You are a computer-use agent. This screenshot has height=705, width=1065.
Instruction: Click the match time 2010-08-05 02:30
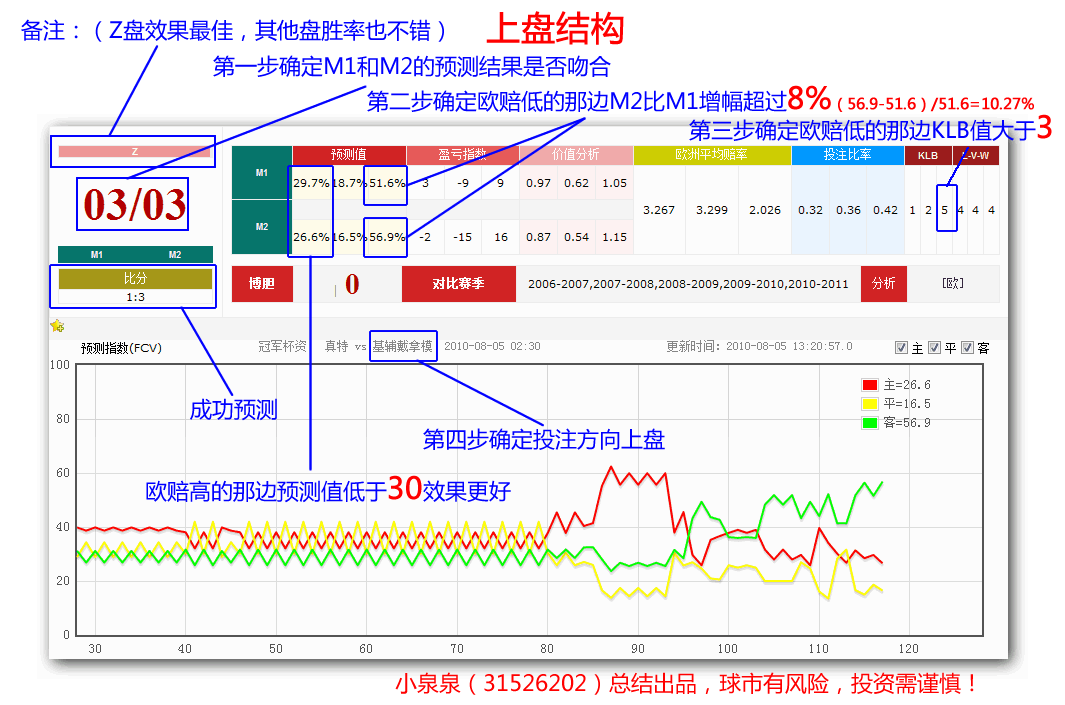[x=492, y=346]
